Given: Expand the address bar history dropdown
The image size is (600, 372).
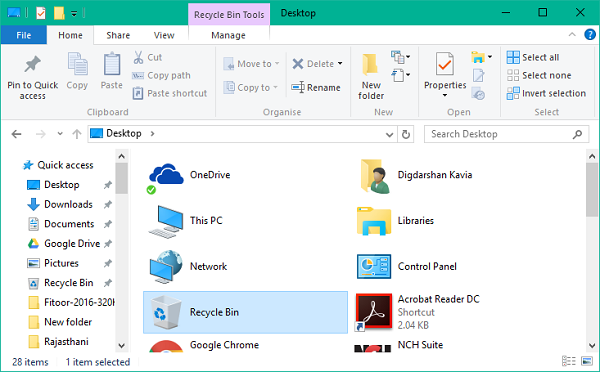Looking at the screenshot, I should coord(389,134).
